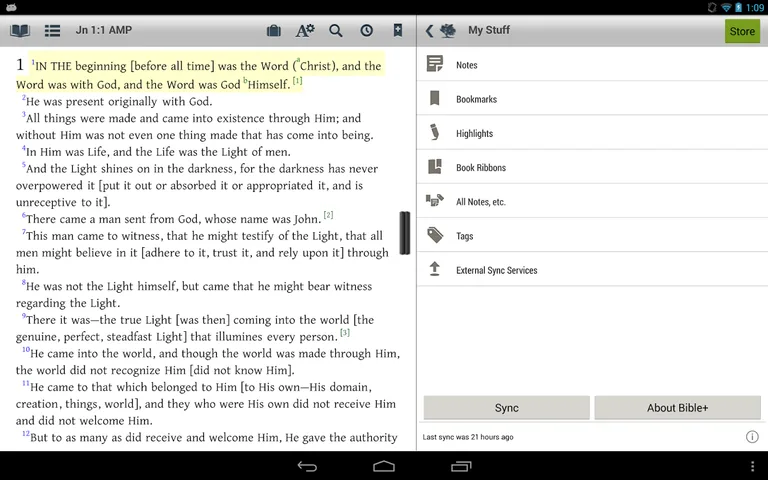Go back using My Stuff chevron
Viewport: 768px width, 480px height.
(429, 31)
